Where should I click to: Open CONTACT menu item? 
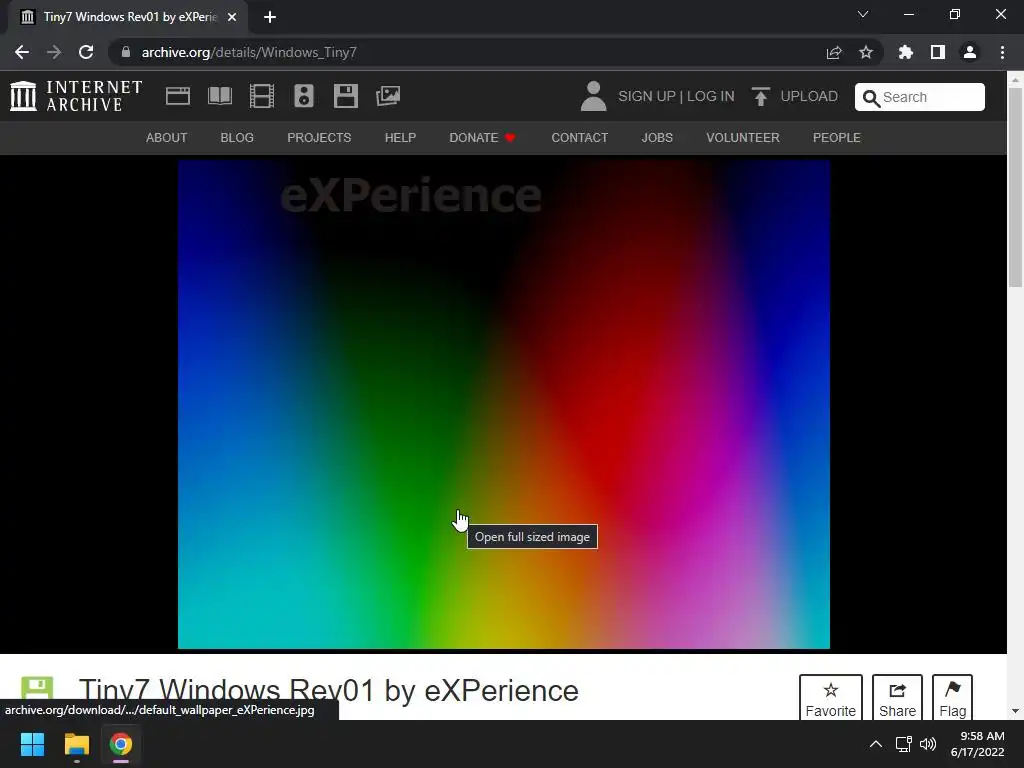[579, 138]
